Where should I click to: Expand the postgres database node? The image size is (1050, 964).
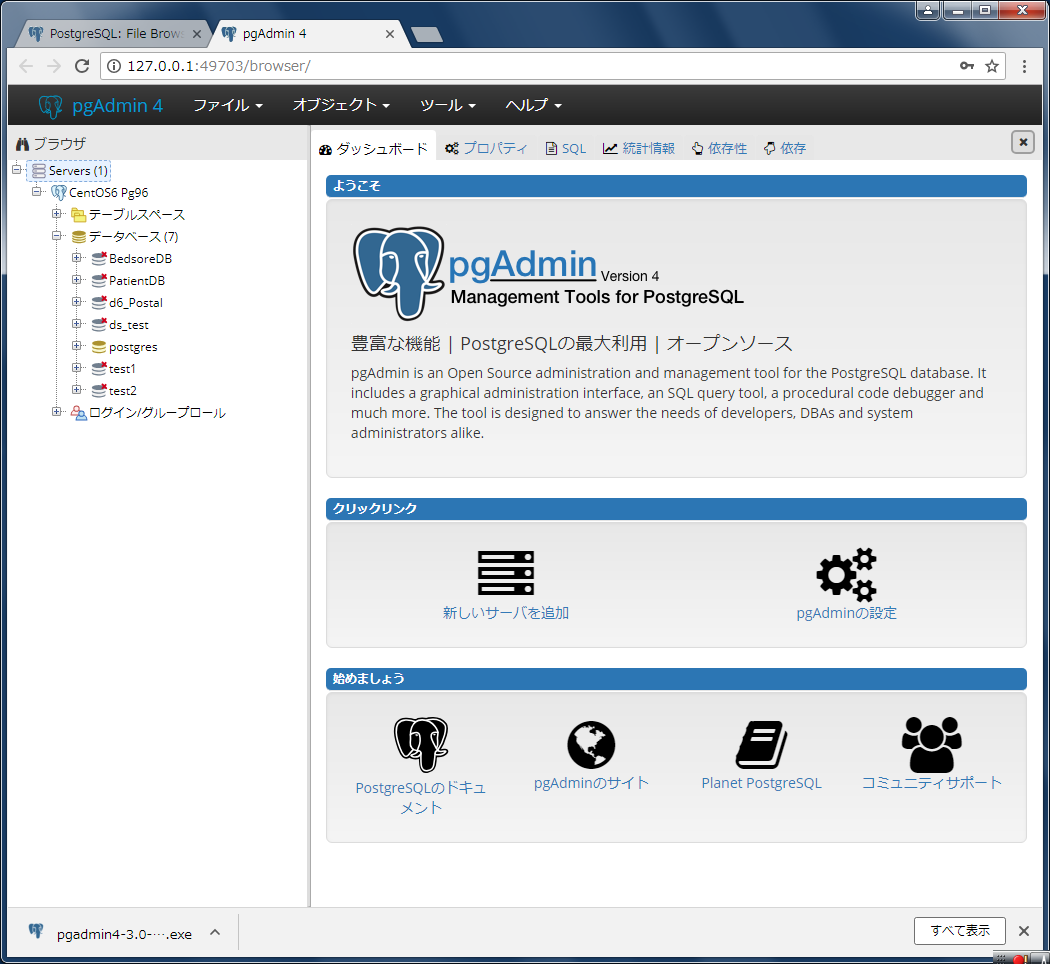[77, 346]
